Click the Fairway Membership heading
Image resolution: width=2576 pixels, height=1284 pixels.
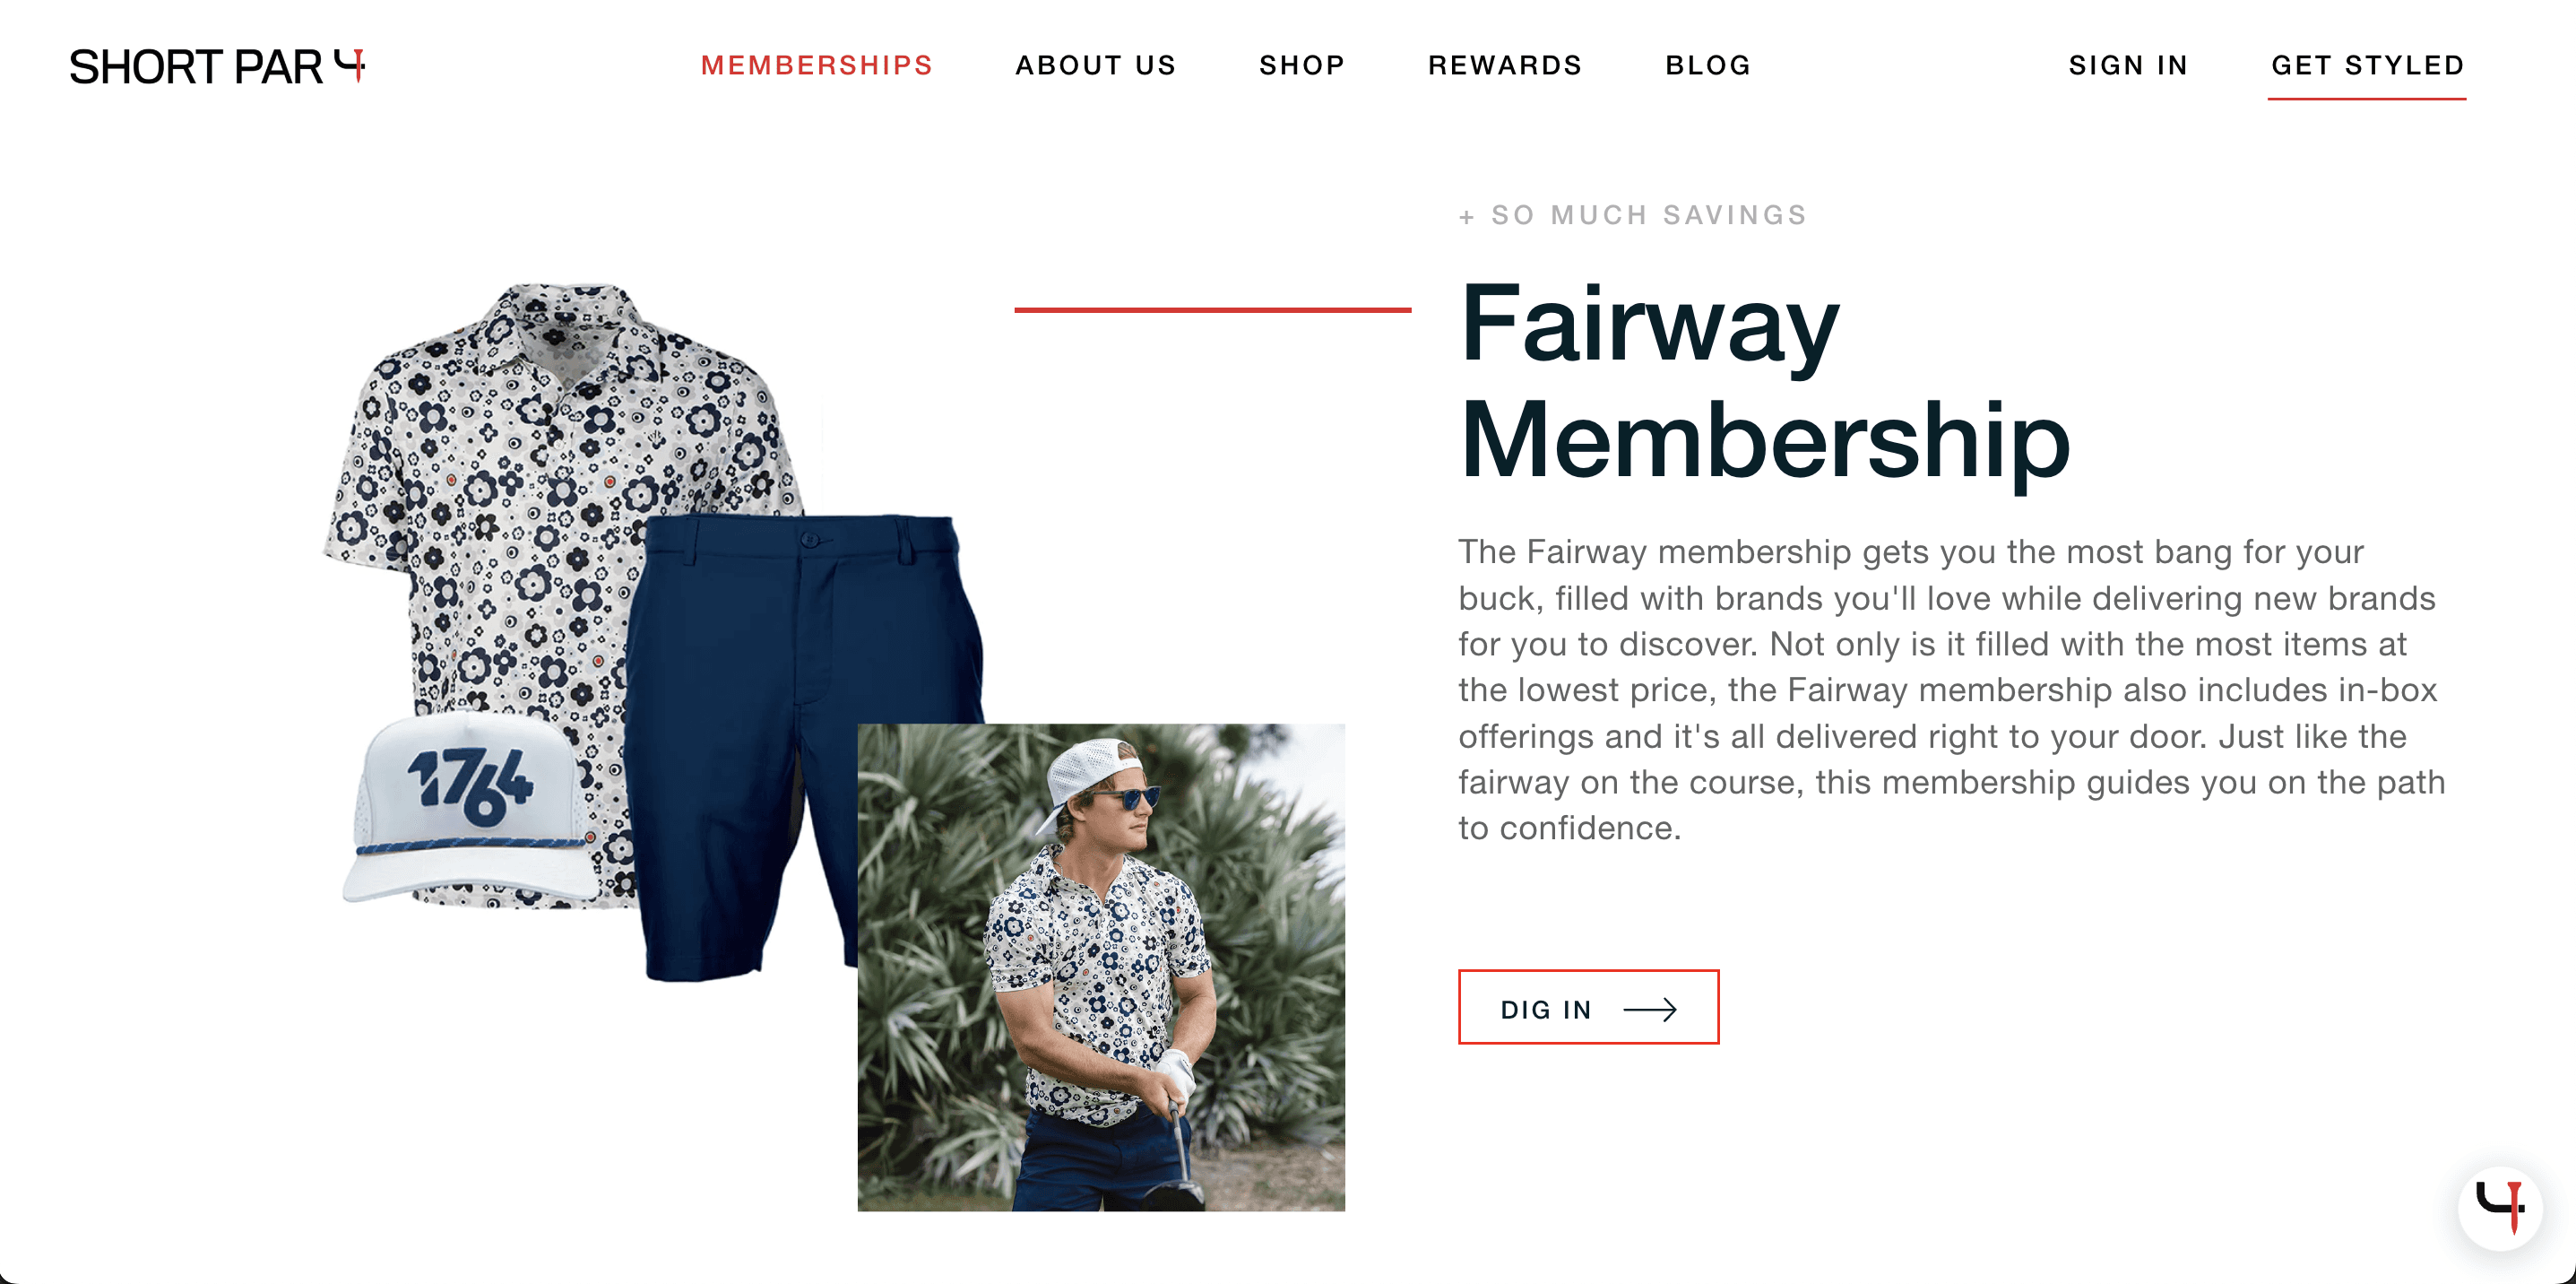tap(1763, 382)
